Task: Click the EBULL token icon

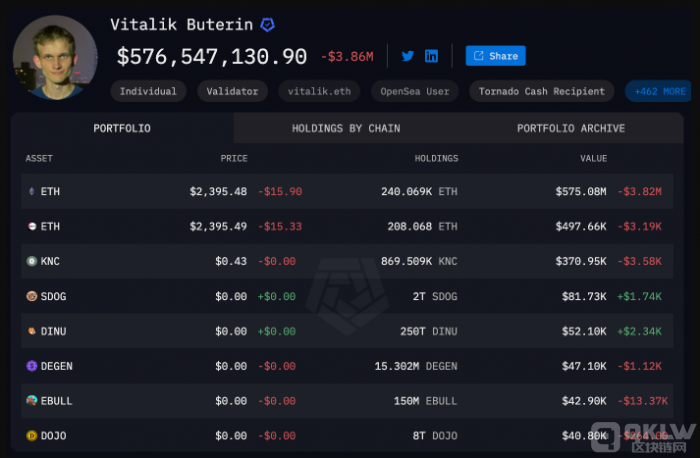Action: (x=31, y=401)
